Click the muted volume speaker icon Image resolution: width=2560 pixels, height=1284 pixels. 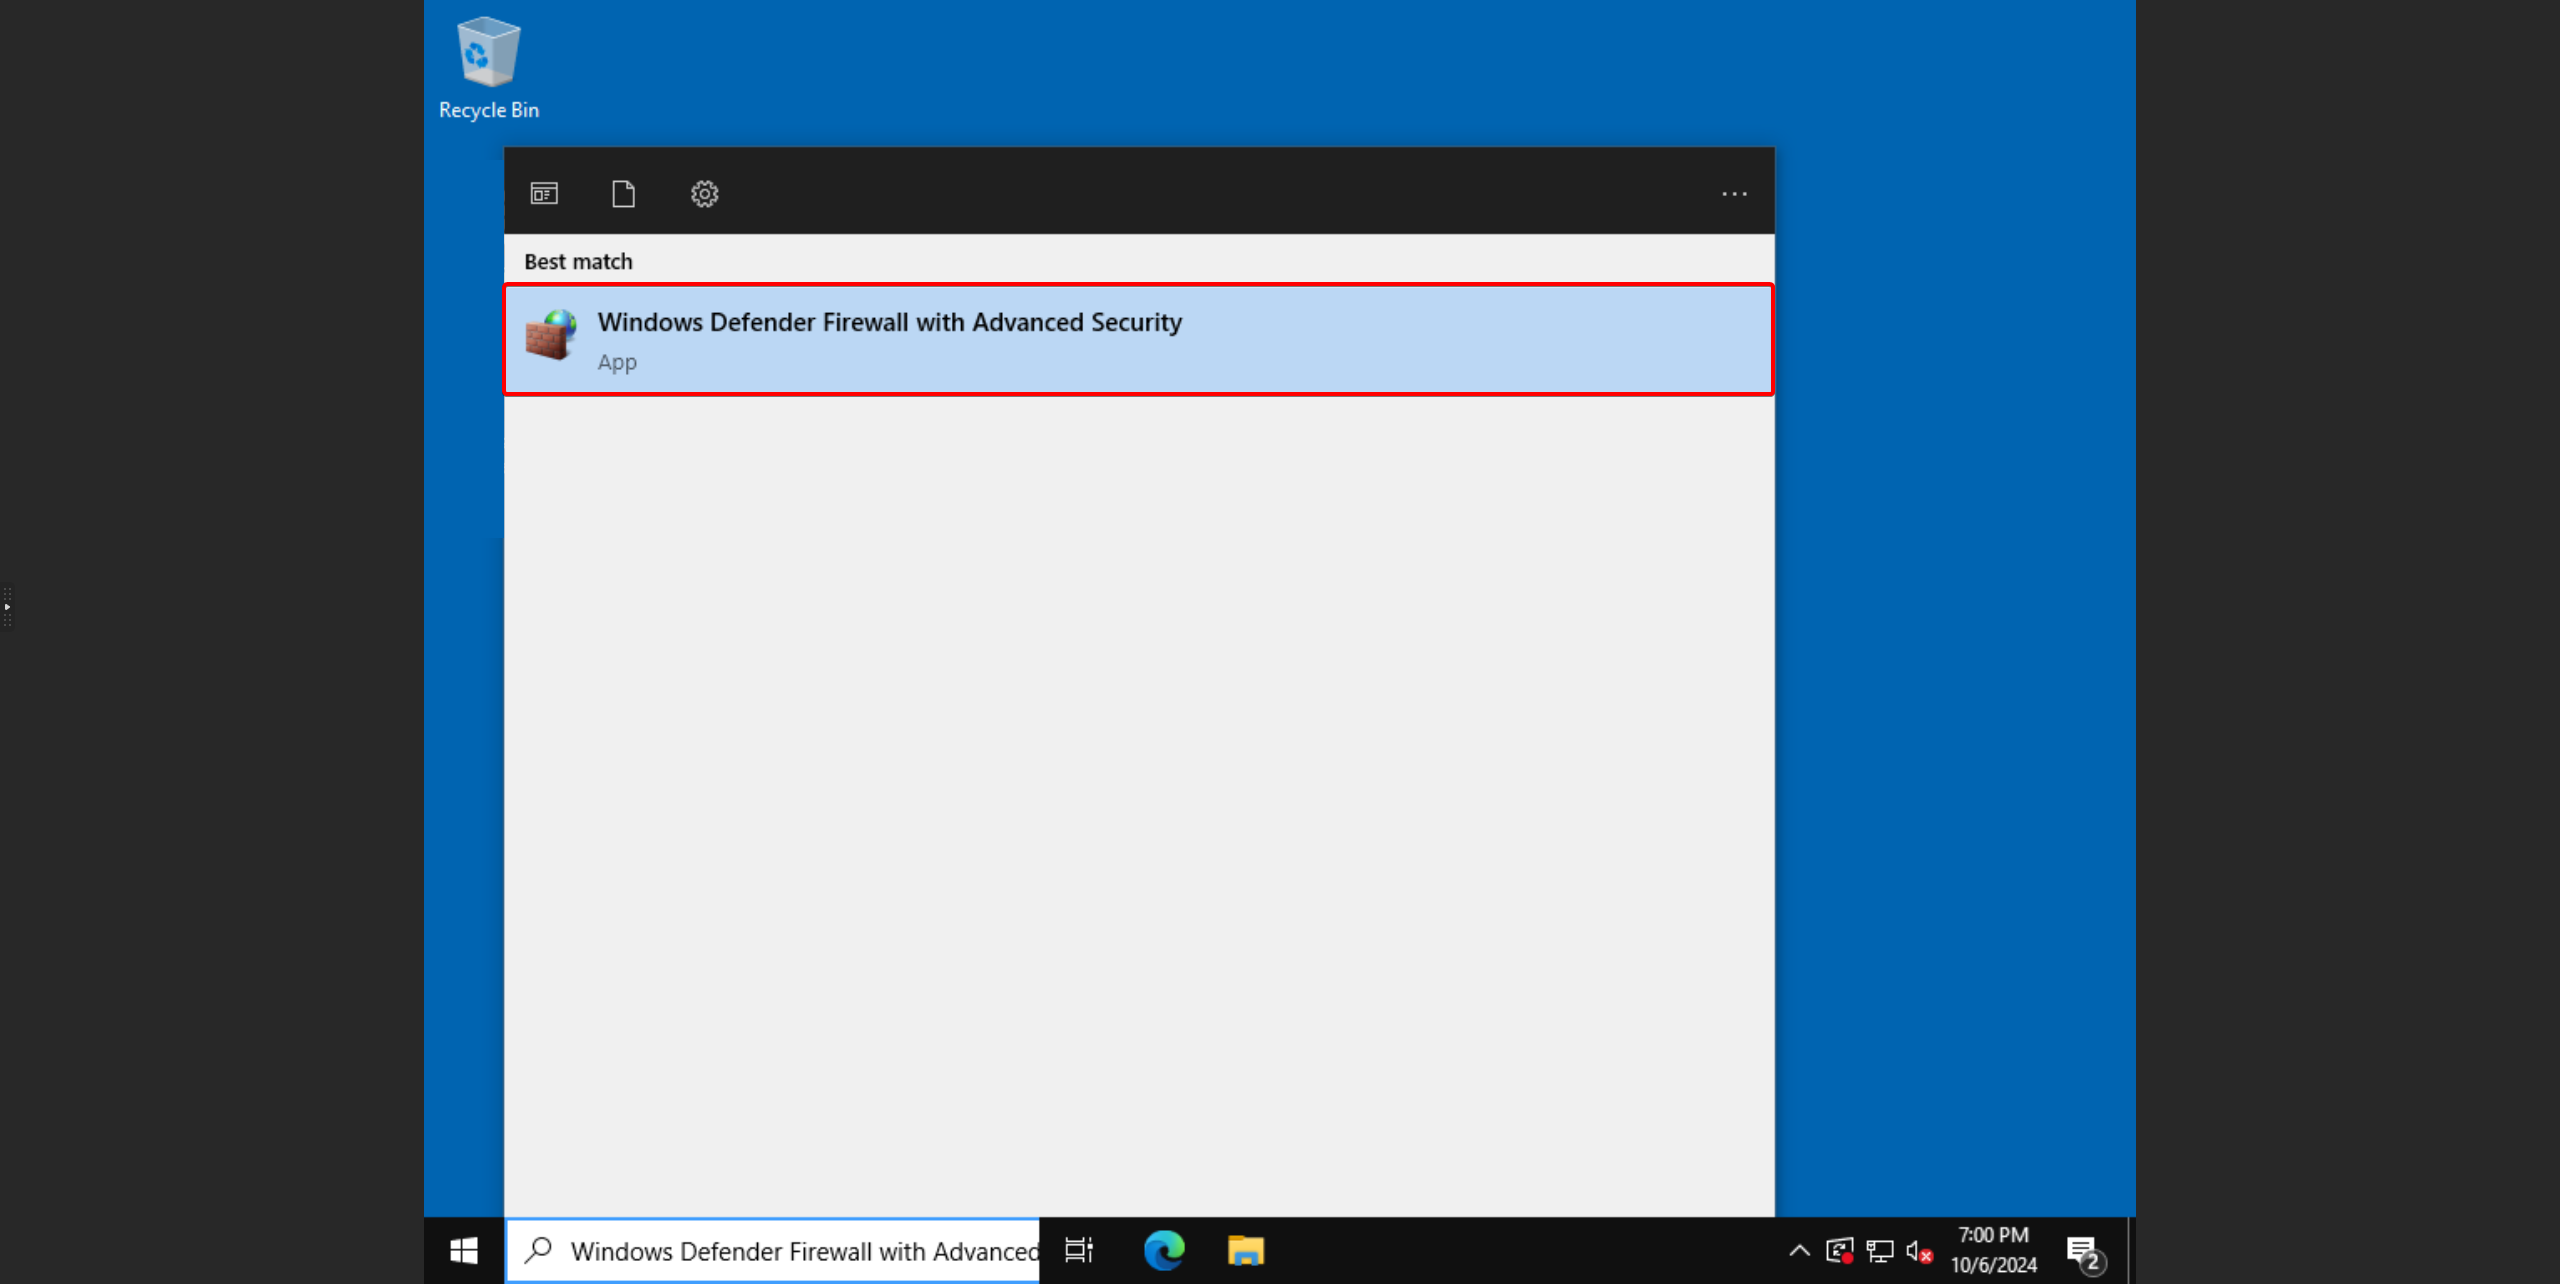(1918, 1250)
